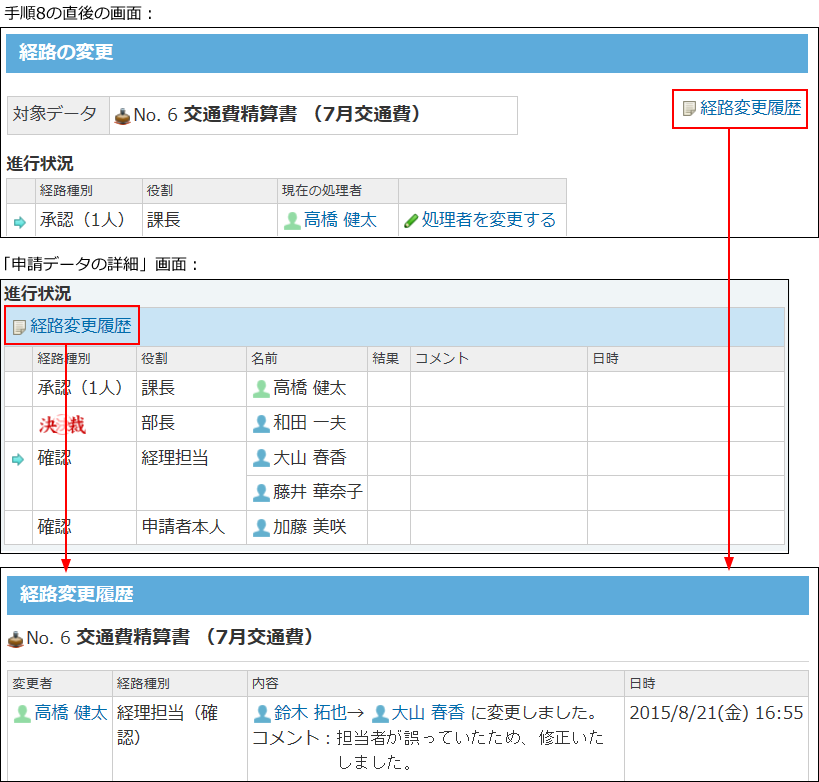Image resolution: width=819 pixels, height=782 pixels.
Task: Click current-step arrow icon beside 確認 経理担当
Action: point(18,460)
